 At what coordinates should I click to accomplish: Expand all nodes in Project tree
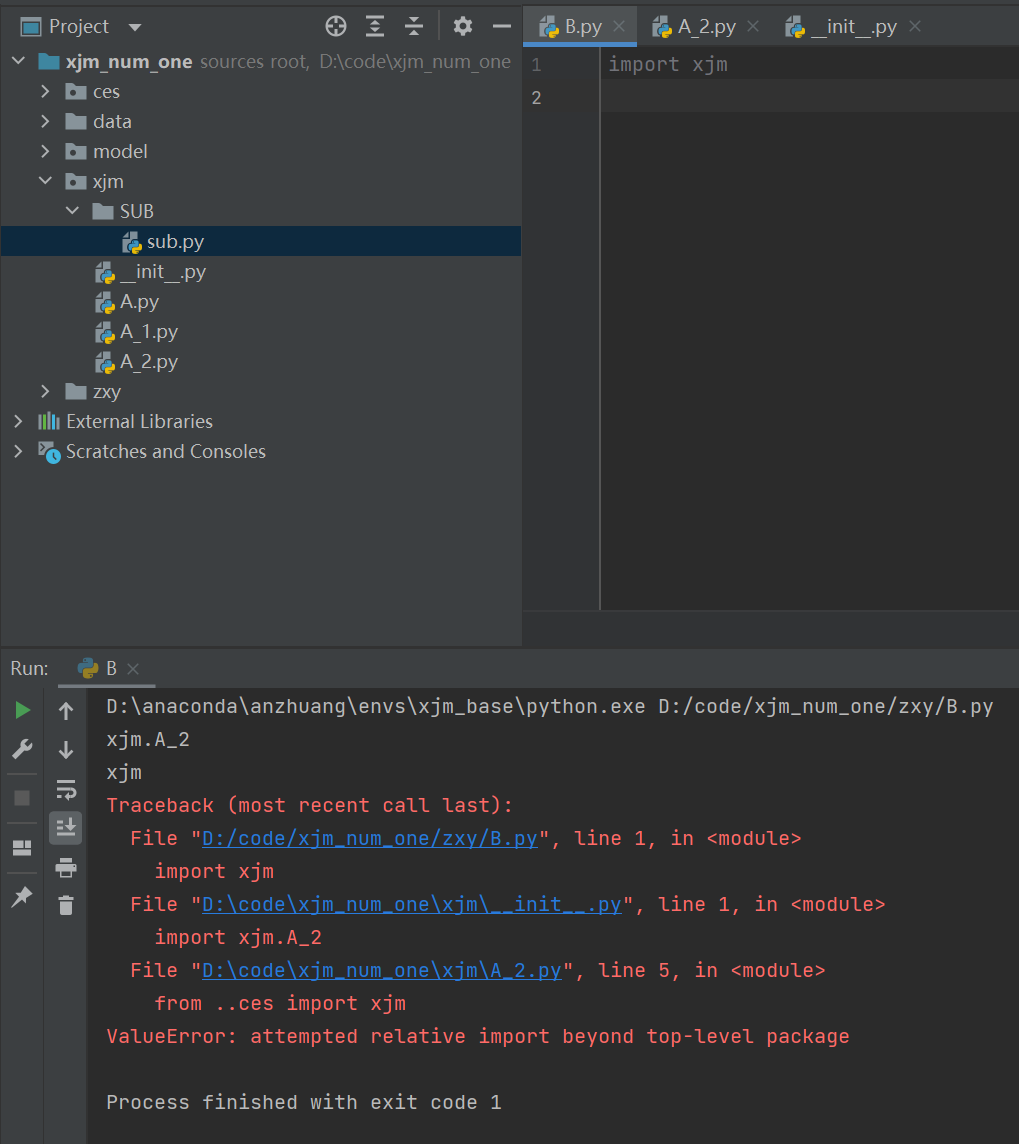(374, 26)
